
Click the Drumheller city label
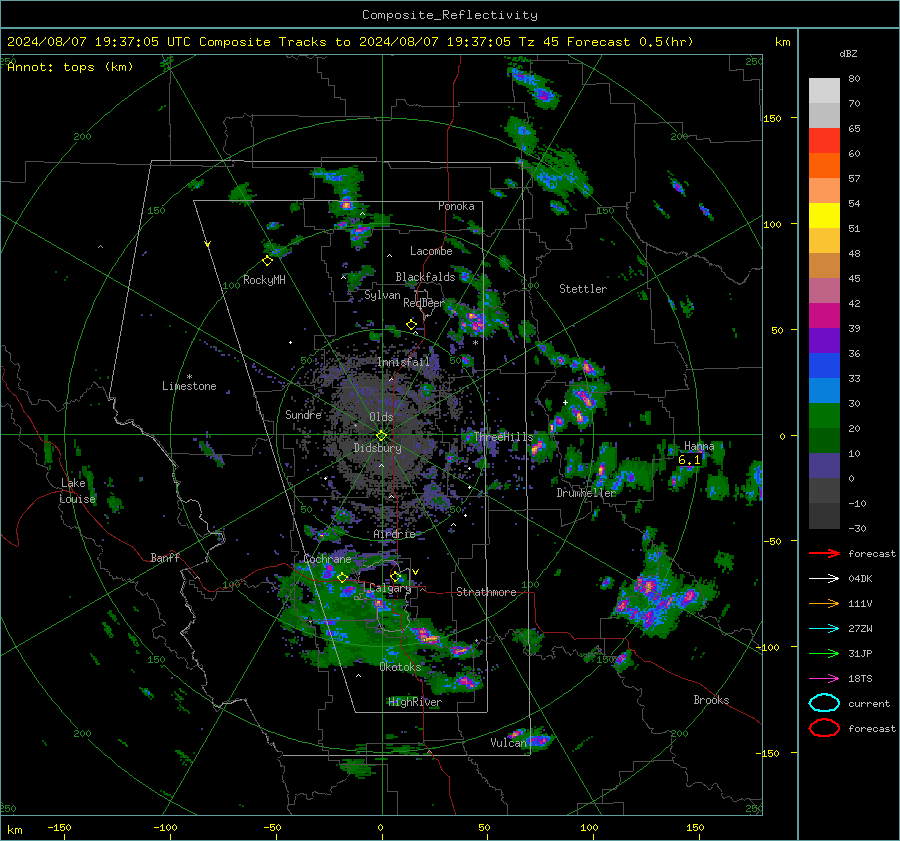tap(586, 493)
